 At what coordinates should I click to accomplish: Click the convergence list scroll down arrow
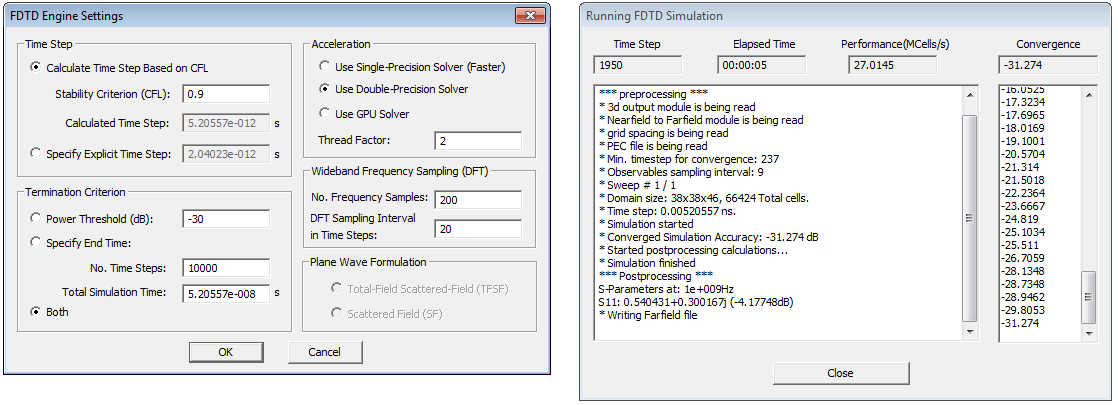pos(1088,333)
